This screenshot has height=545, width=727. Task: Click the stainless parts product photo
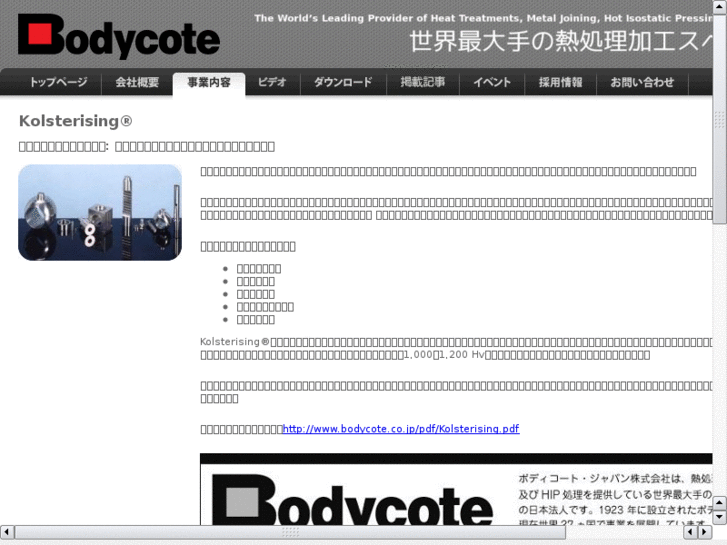coord(100,212)
